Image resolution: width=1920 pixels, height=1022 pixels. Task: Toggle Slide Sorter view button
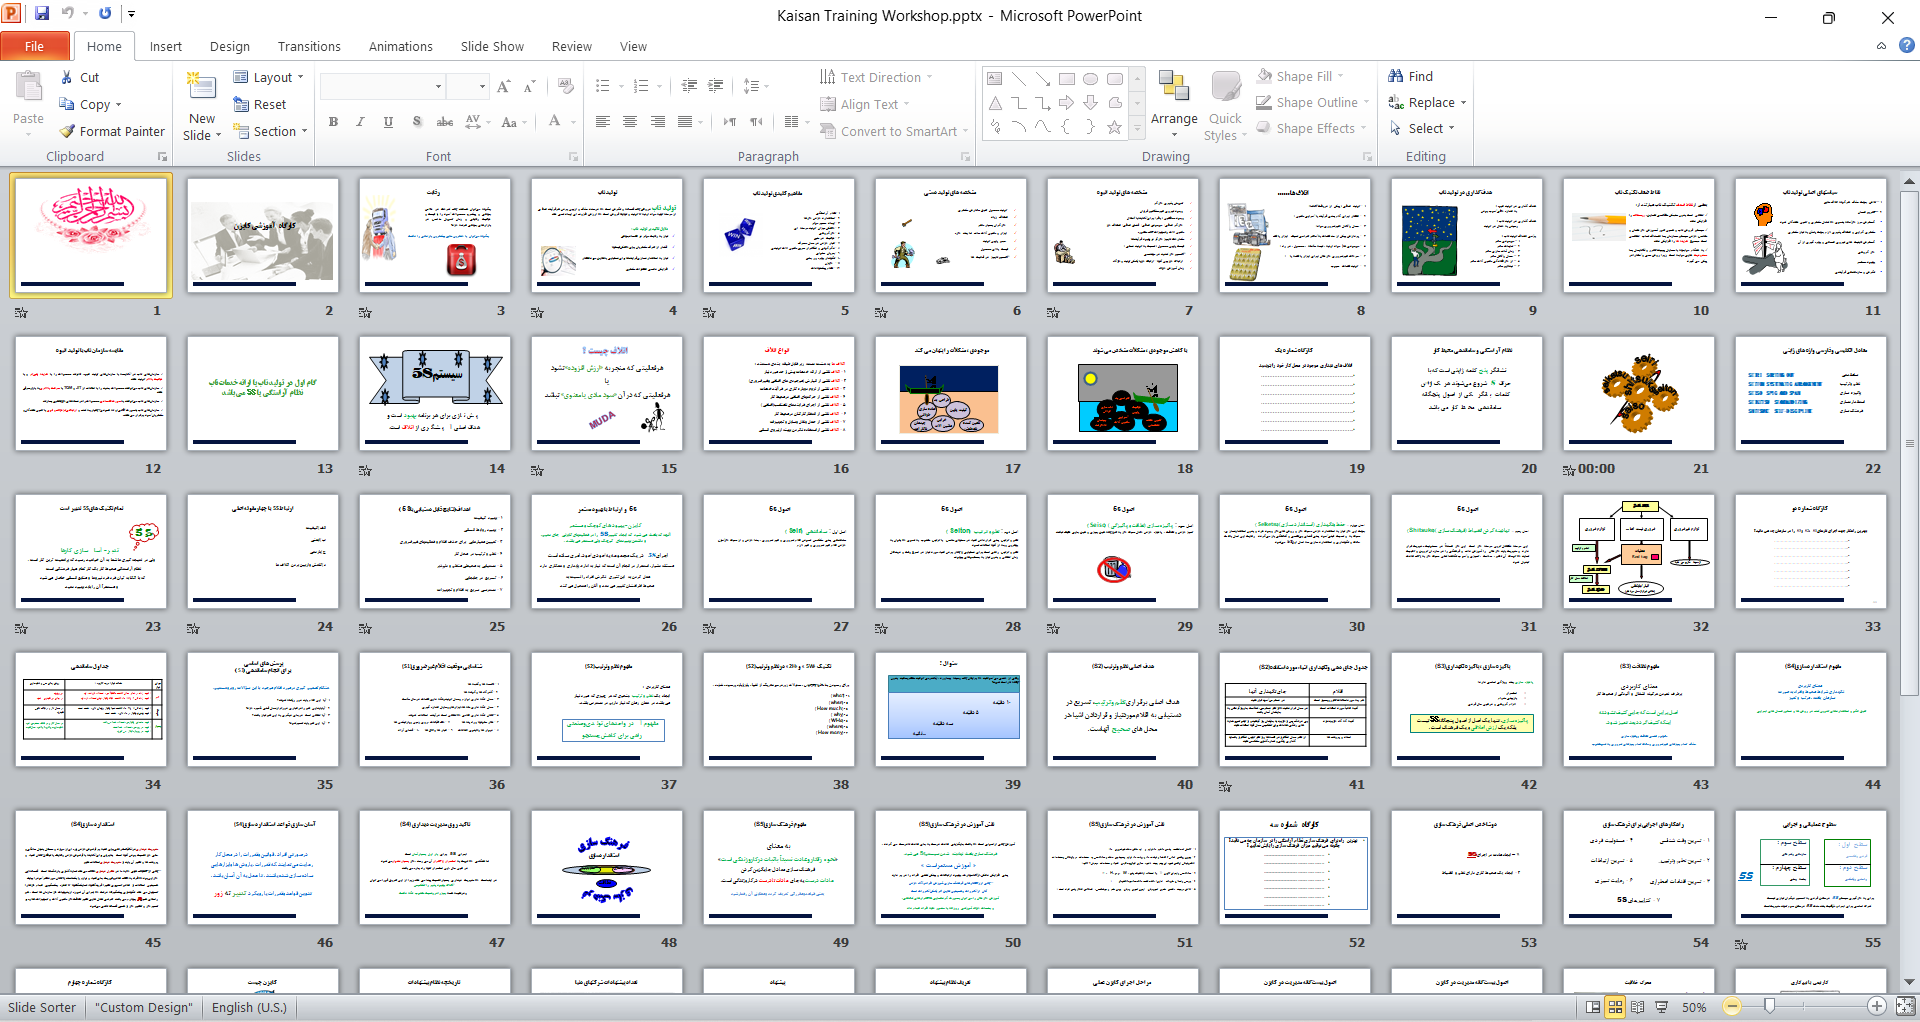tap(1615, 1007)
